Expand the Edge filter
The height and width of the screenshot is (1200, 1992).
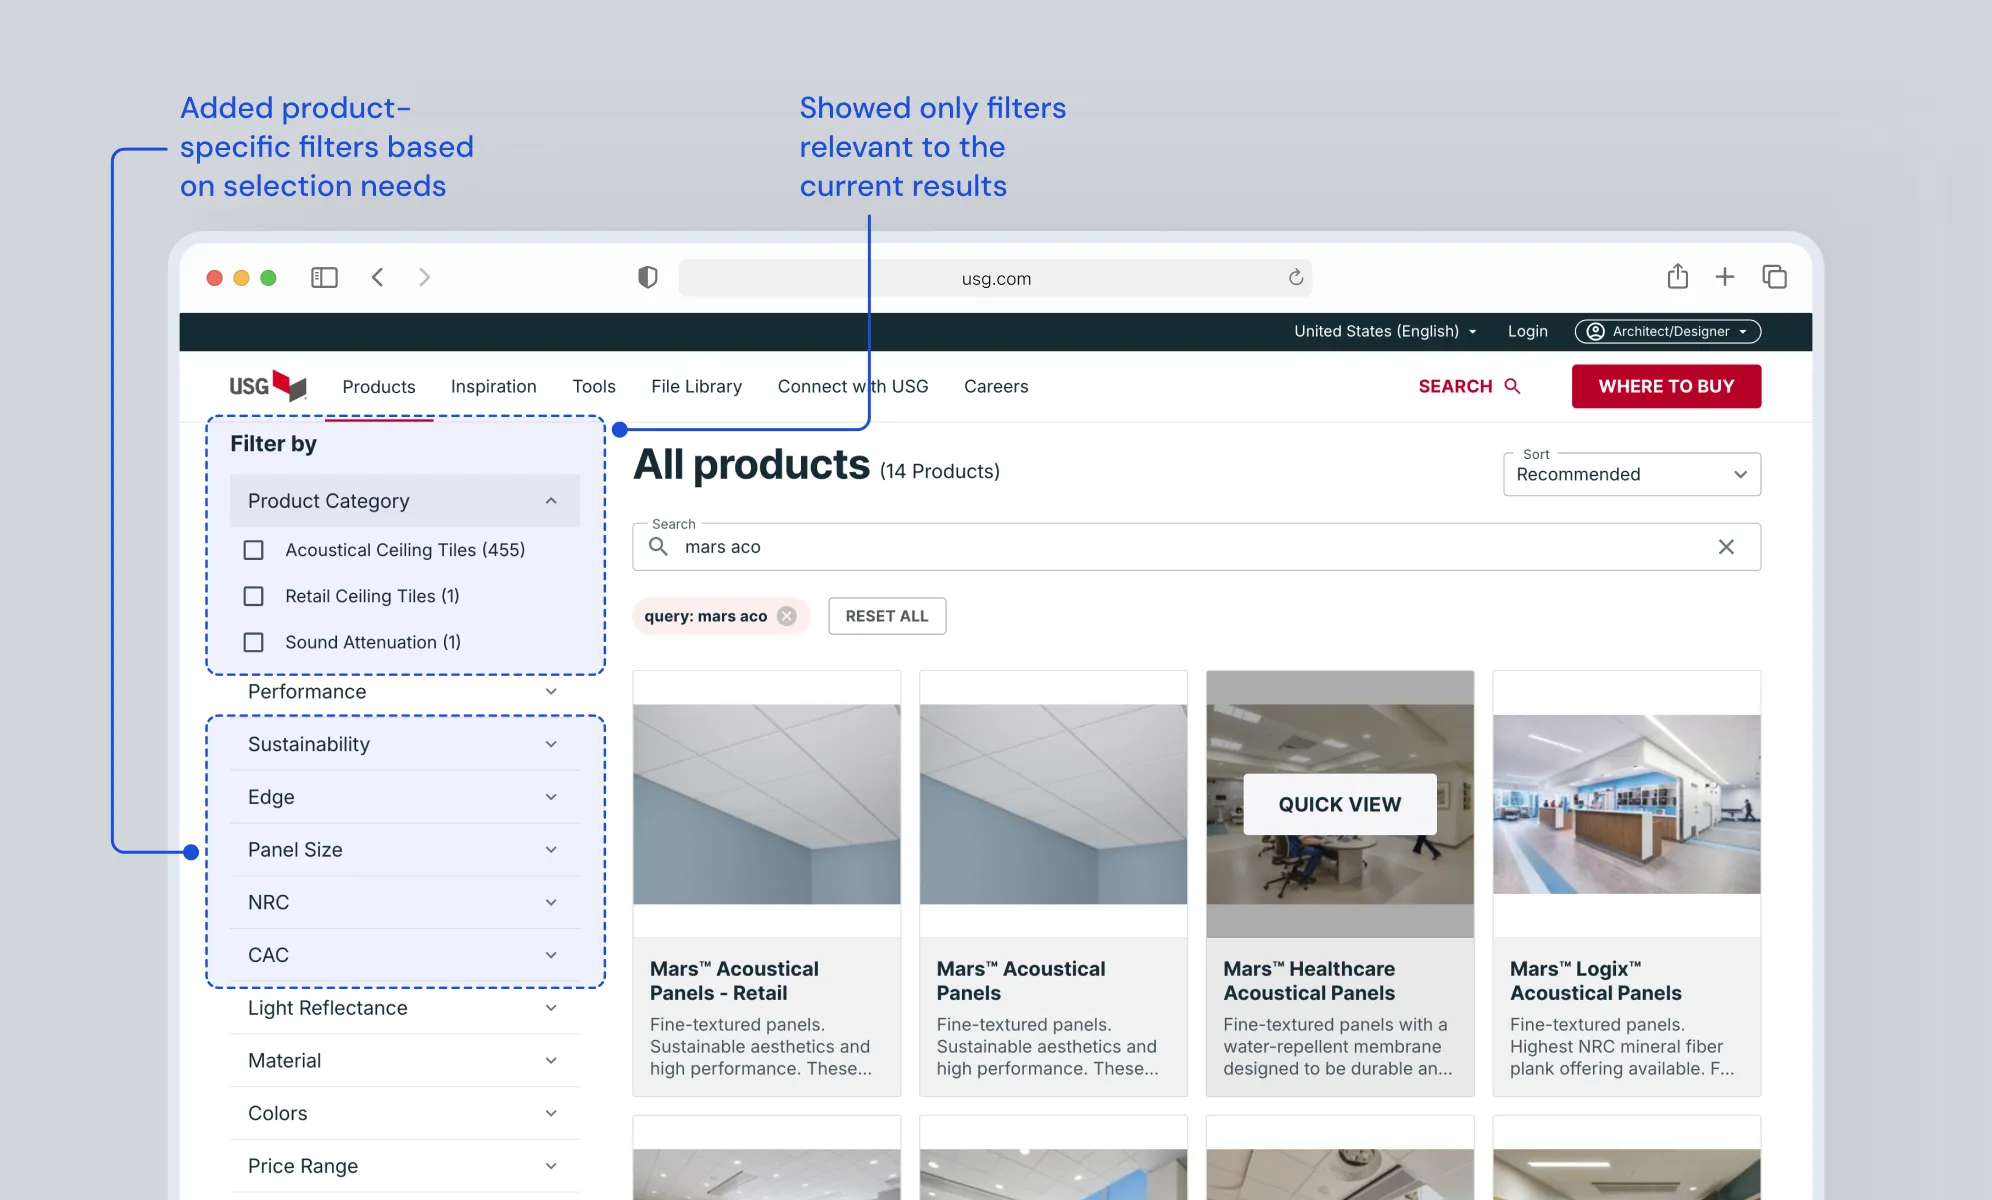404,797
